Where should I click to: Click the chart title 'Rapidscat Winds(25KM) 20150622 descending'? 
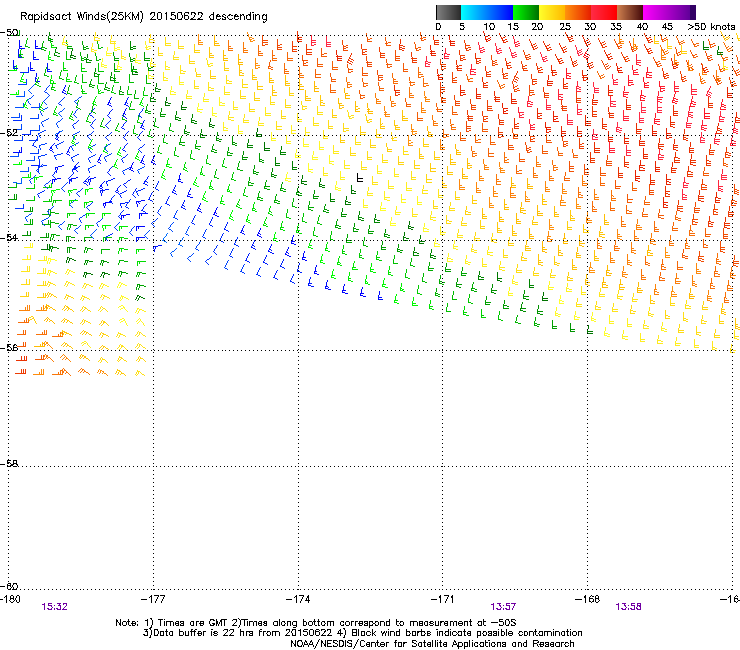143,17
